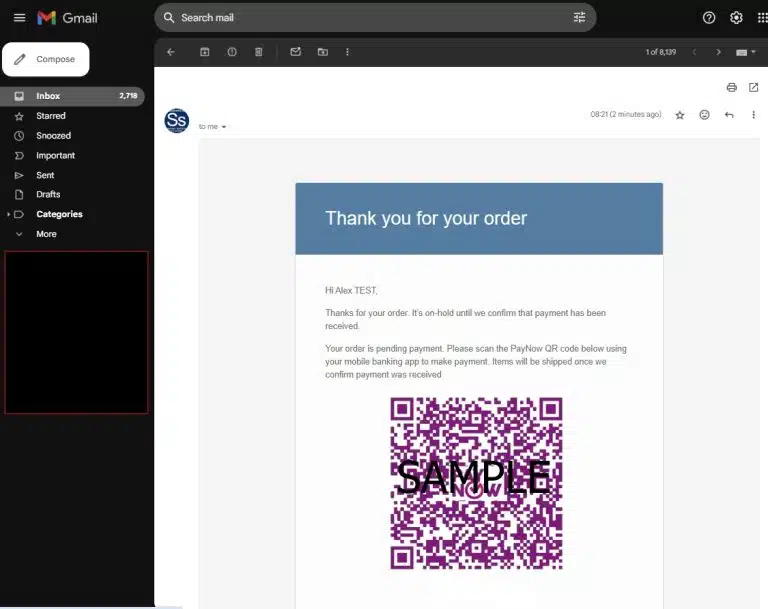Click the Gmail logo

coord(67,18)
